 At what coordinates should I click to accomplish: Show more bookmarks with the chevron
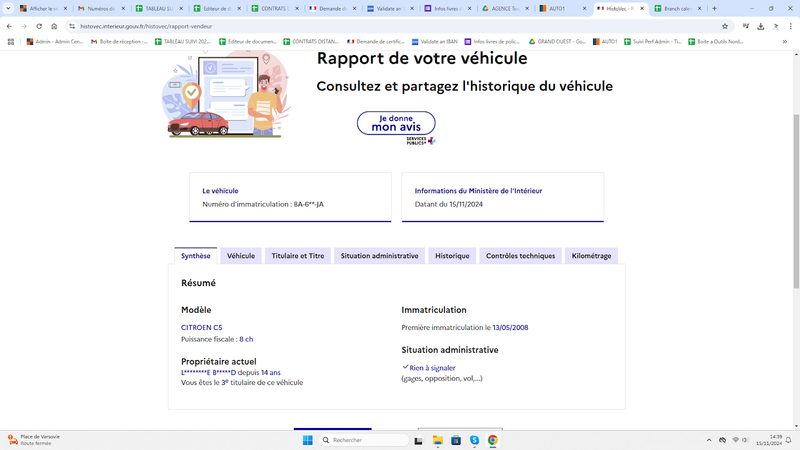tap(785, 41)
